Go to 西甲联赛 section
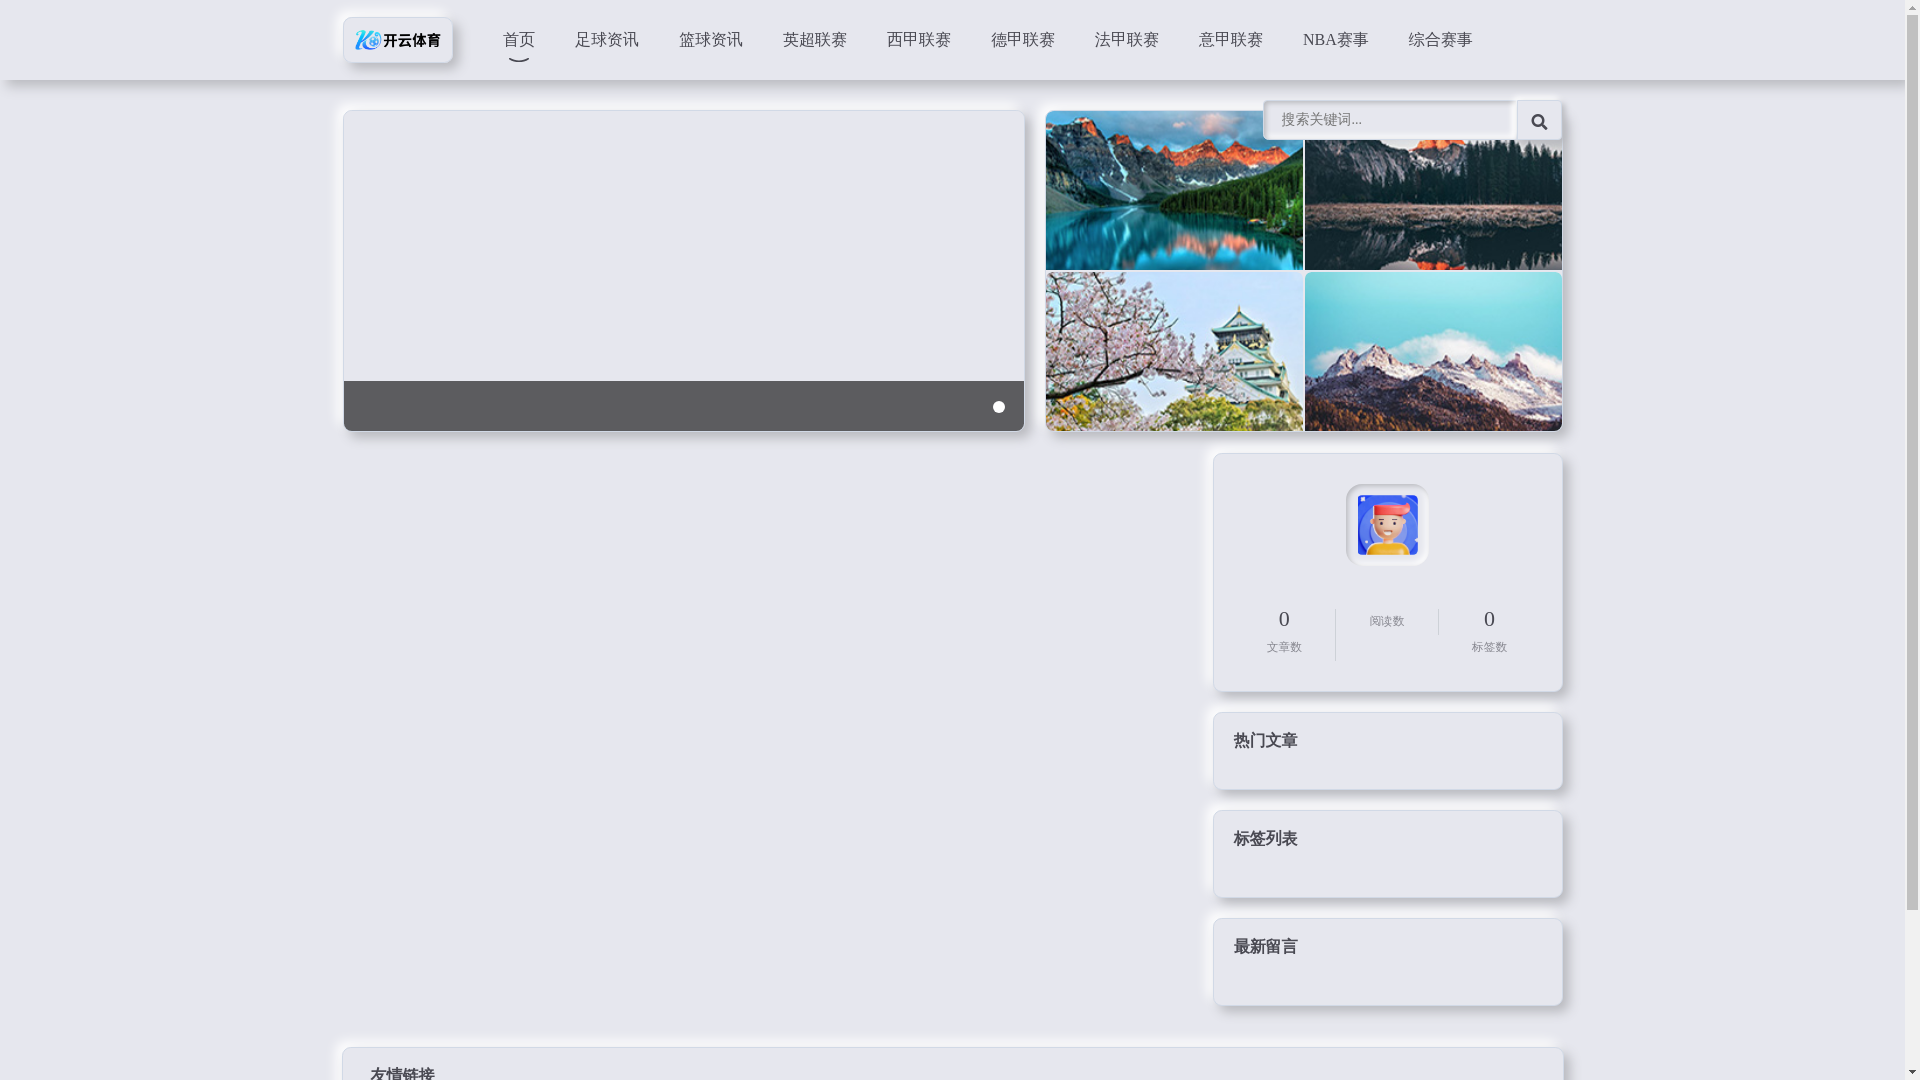The height and width of the screenshot is (1080, 1920). [918, 40]
